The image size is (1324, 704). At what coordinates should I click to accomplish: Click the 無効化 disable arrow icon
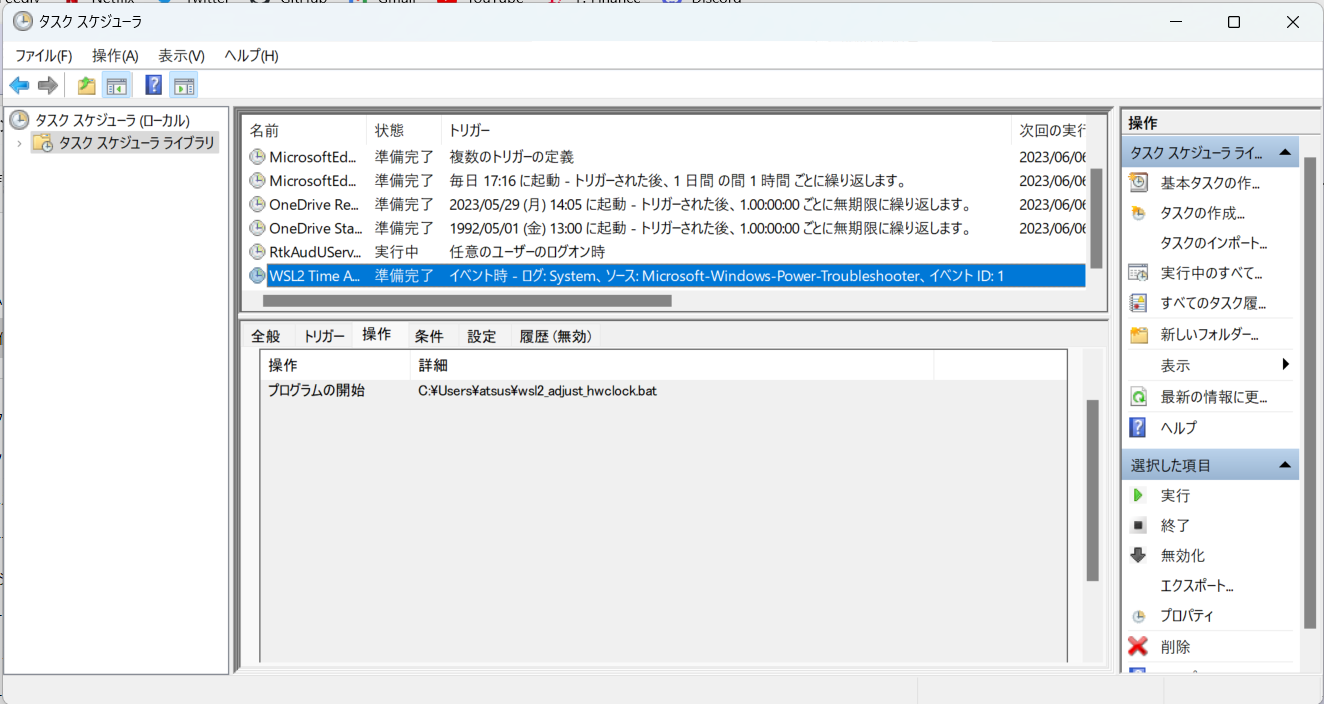[1138, 556]
